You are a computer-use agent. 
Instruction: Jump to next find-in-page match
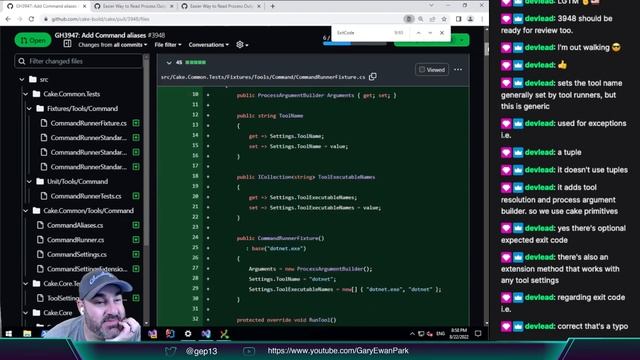(x=430, y=33)
